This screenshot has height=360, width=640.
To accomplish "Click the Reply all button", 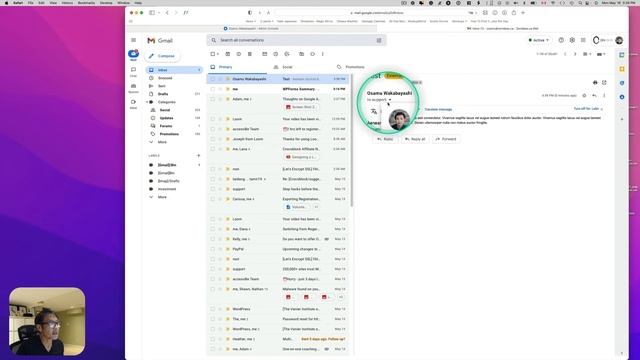I will pyautogui.click(x=415, y=139).
